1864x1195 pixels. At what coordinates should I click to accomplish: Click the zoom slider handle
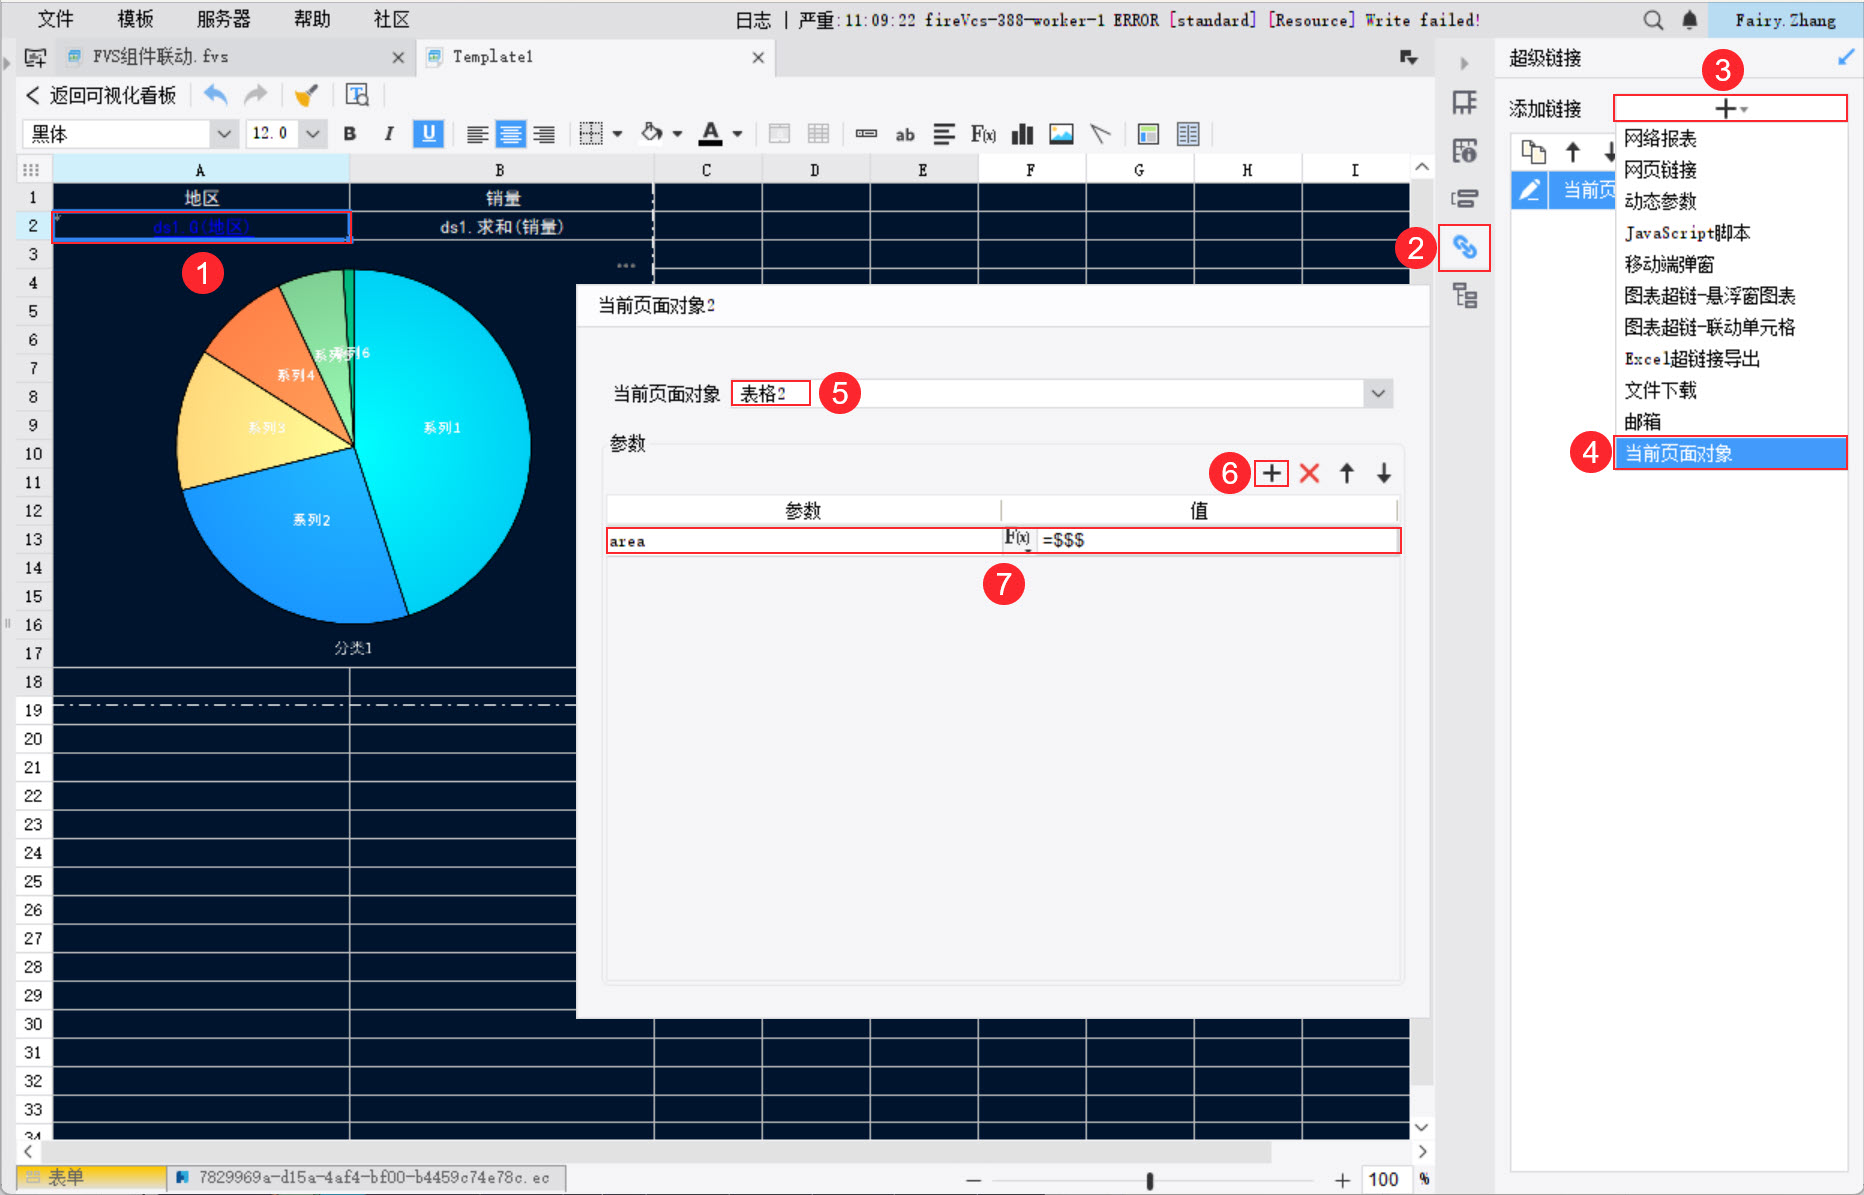point(1150,1181)
